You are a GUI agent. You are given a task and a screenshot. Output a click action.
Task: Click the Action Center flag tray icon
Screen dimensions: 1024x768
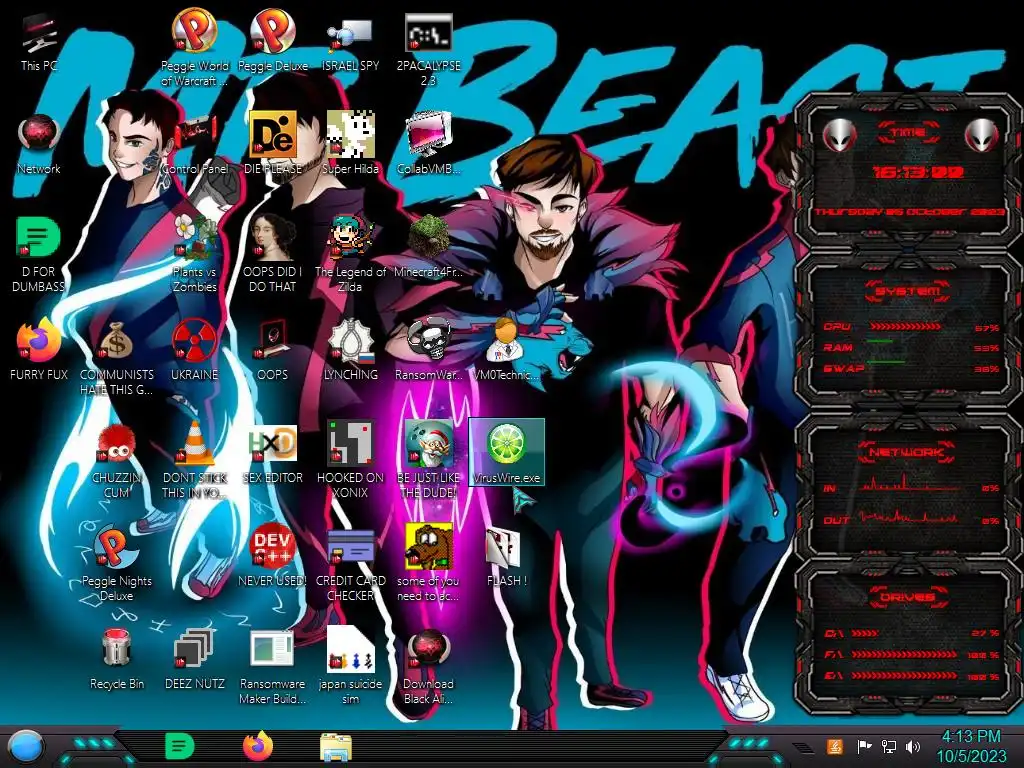point(864,746)
